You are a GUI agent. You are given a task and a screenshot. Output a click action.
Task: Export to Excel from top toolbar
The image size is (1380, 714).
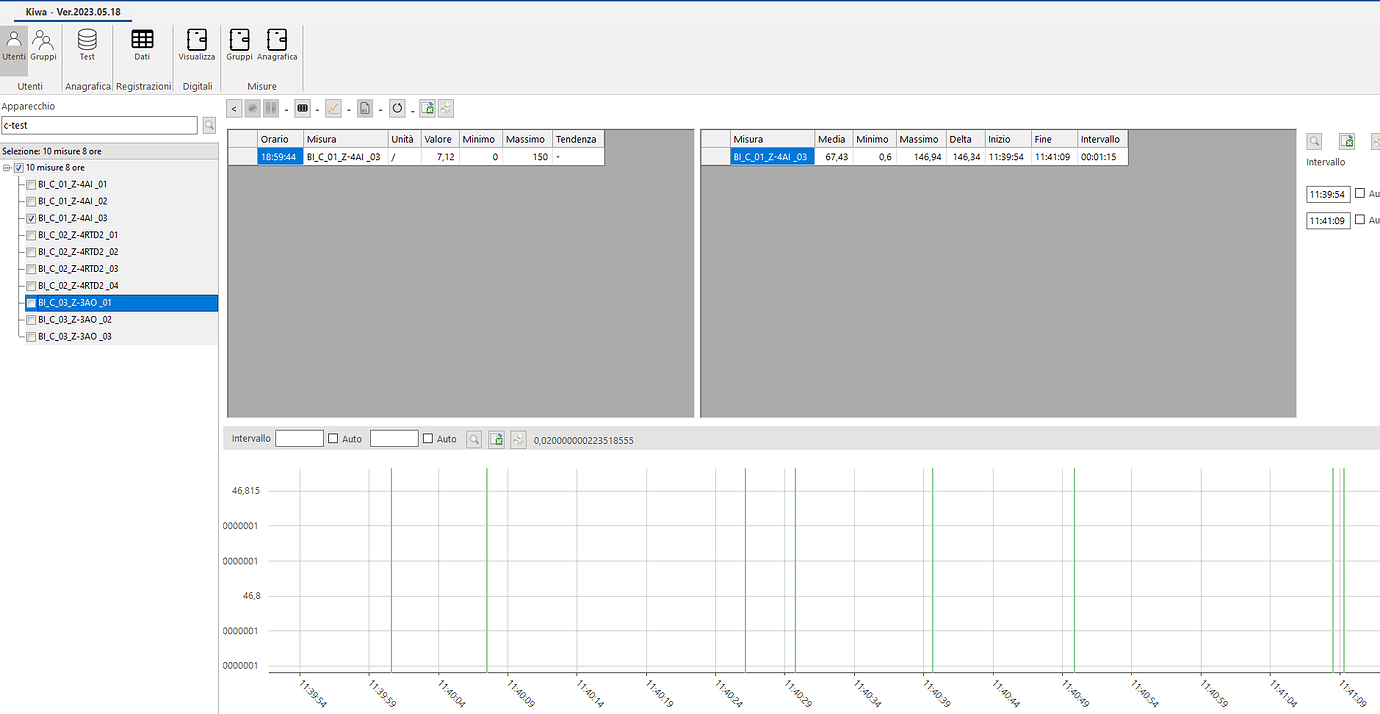coord(427,108)
